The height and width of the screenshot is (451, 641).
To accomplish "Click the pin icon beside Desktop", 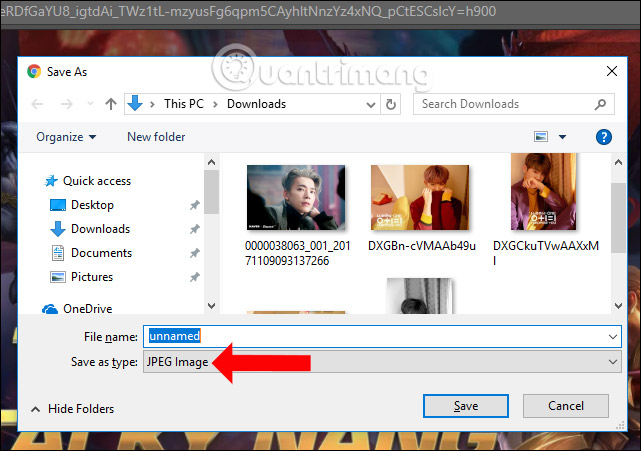I will [x=195, y=205].
